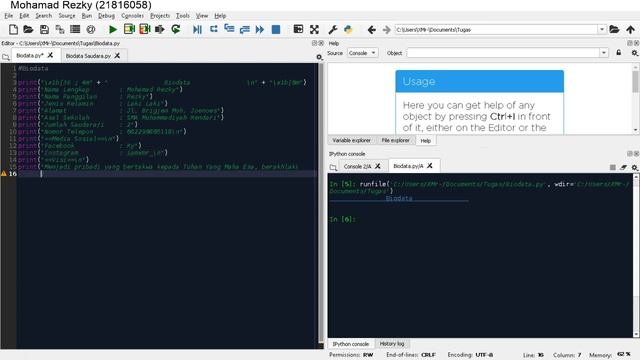
Task: Change to the parent directory
Action: [631, 29]
